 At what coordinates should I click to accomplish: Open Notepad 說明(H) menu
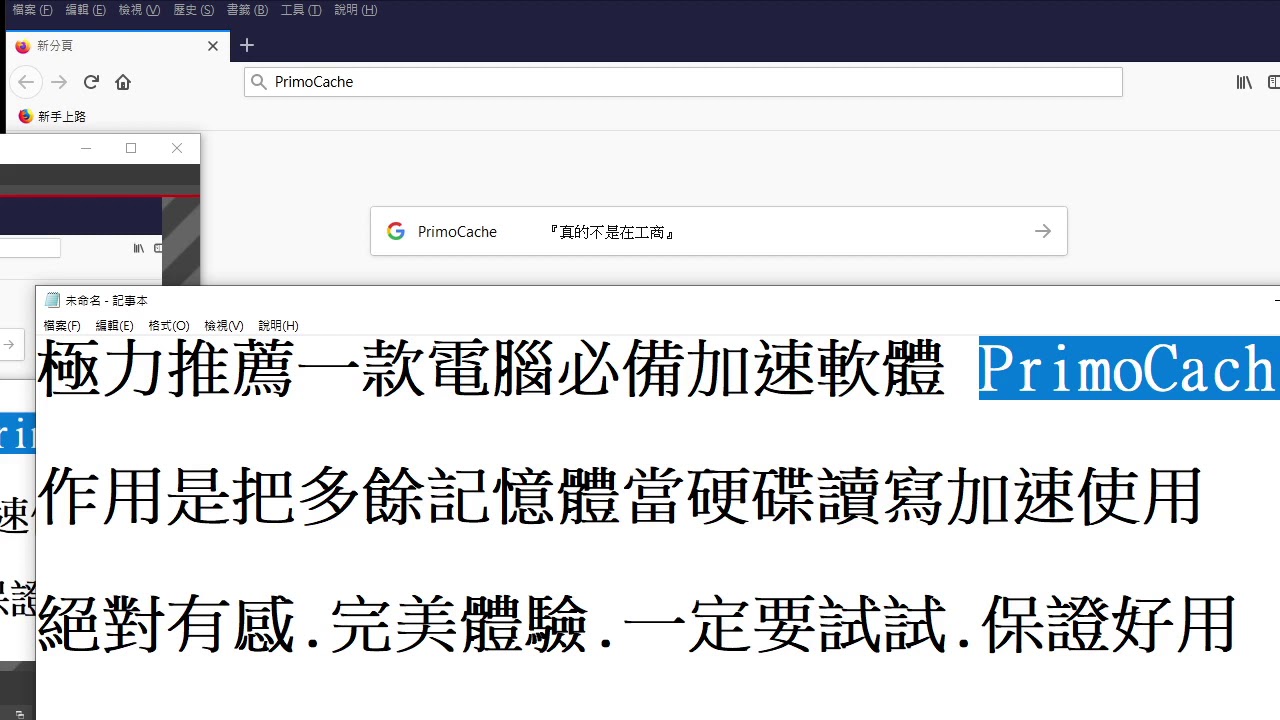pyautogui.click(x=278, y=326)
